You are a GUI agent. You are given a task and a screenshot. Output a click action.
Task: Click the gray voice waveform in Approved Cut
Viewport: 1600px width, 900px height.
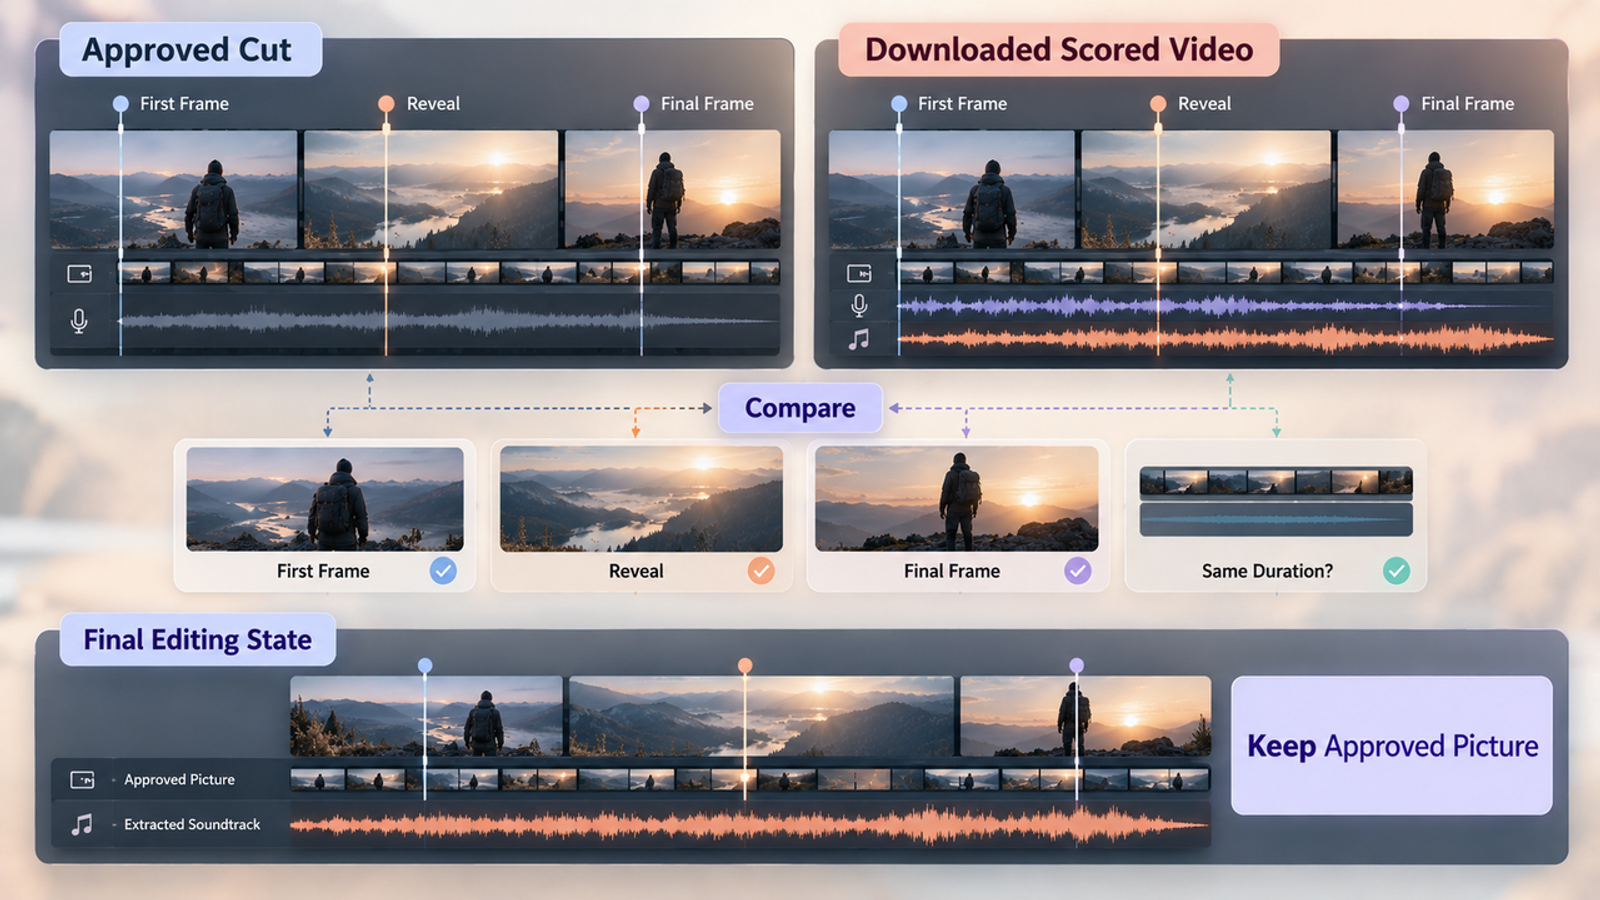[449, 321]
